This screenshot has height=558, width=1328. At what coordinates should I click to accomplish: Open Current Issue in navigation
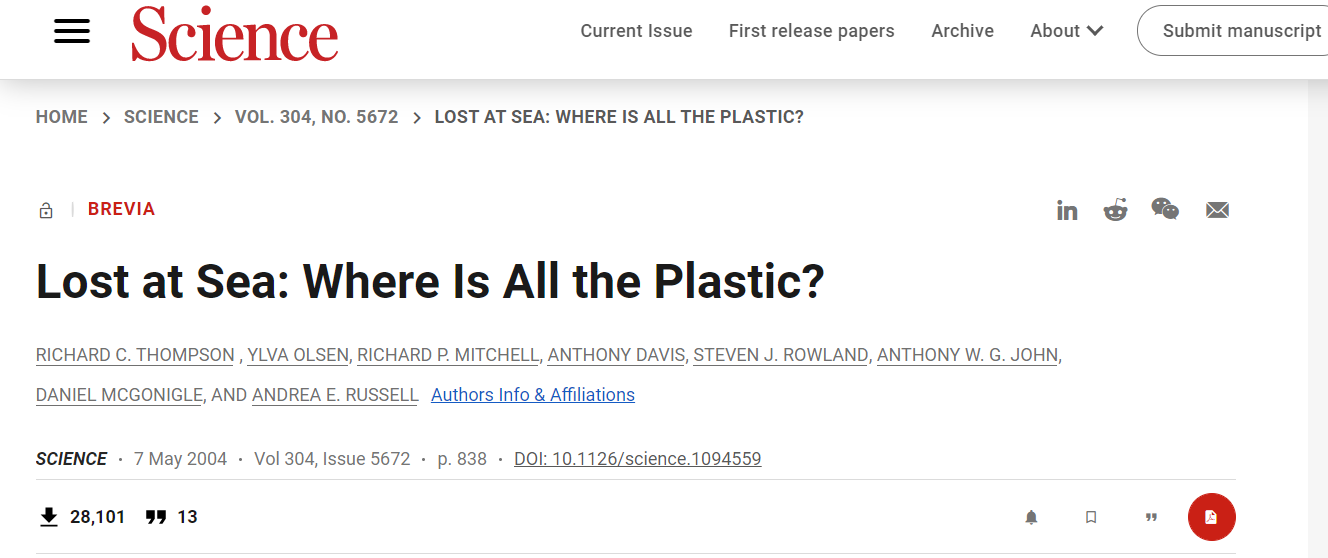636,31
